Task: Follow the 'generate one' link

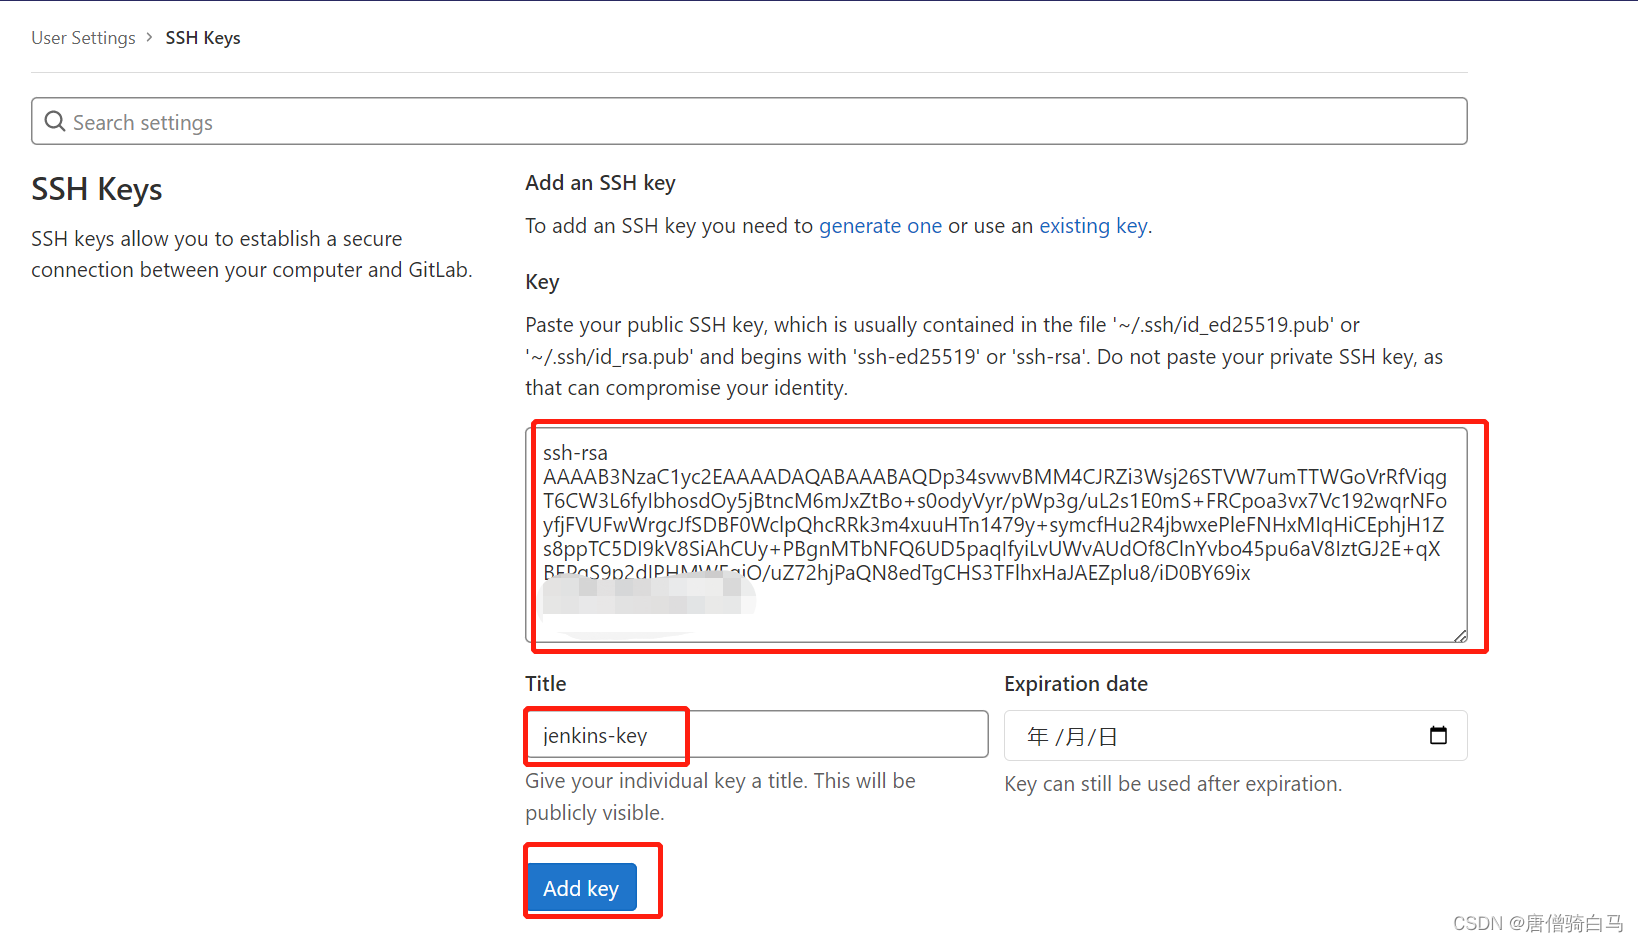Action: (880, 226)
